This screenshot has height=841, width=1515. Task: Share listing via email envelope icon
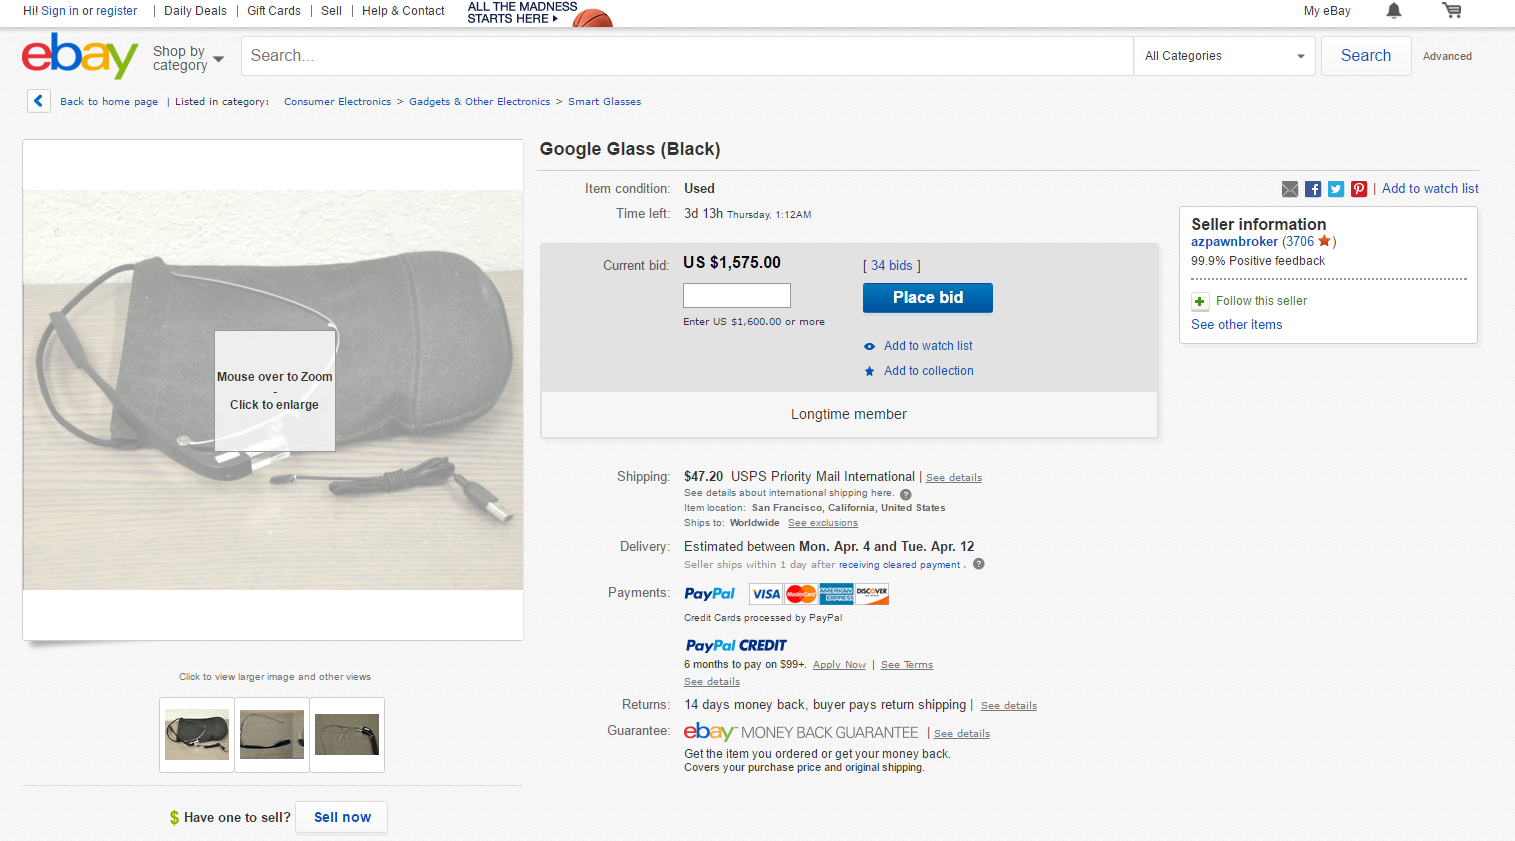1290,189
